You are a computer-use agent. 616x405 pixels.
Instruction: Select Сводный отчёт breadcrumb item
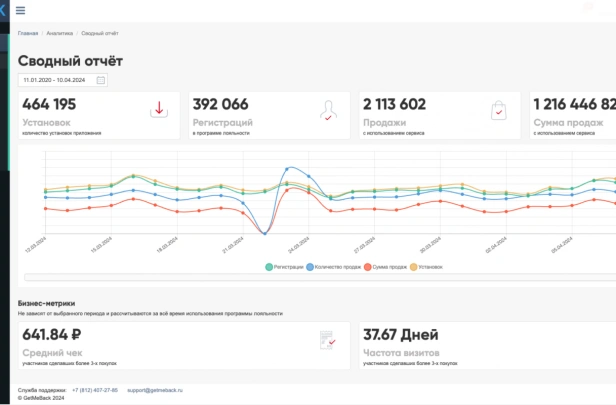(x=100, y=33)
